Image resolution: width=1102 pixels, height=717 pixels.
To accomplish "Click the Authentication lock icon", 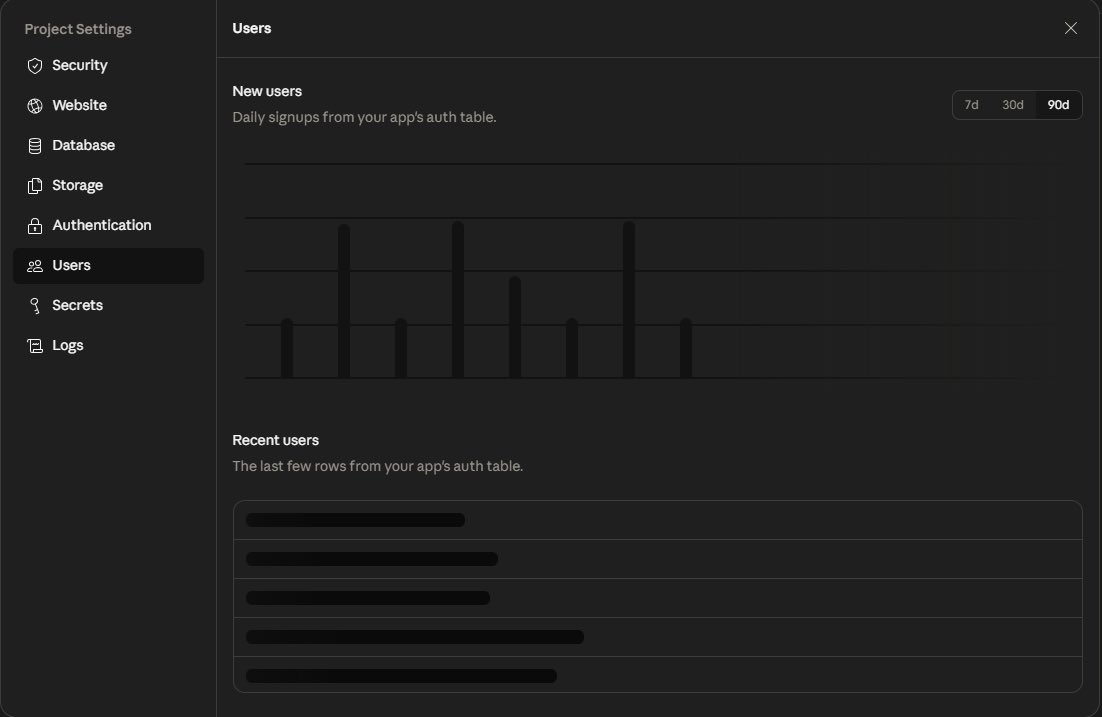I will [35, 226].
